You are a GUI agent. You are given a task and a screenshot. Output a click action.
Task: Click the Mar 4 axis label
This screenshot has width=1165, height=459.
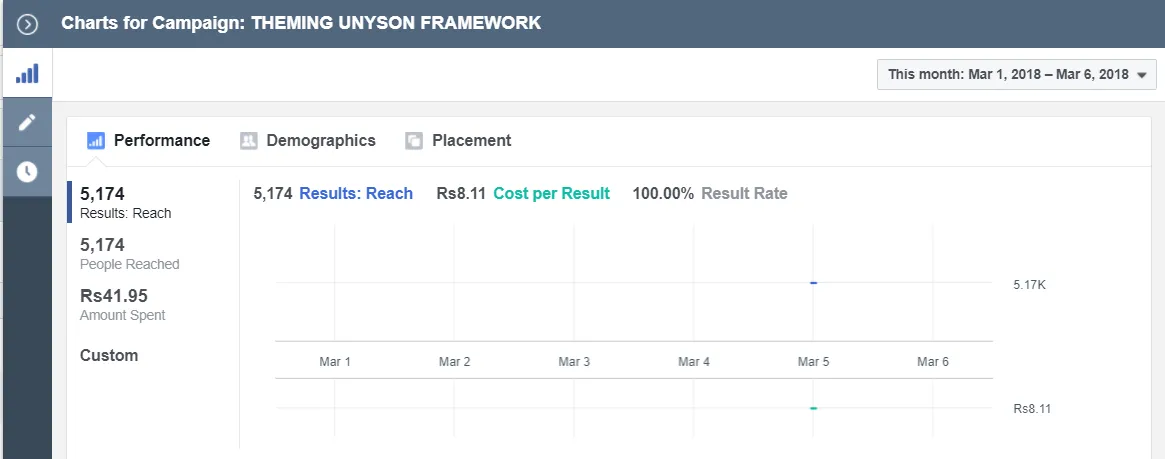(694, 362)
